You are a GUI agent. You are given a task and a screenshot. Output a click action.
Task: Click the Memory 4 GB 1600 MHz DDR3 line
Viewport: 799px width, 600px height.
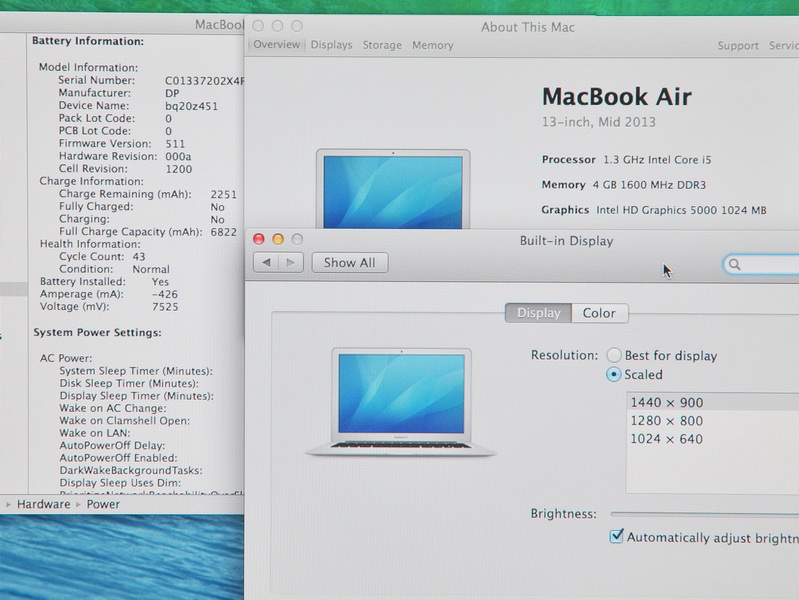(x=624, y=185)
